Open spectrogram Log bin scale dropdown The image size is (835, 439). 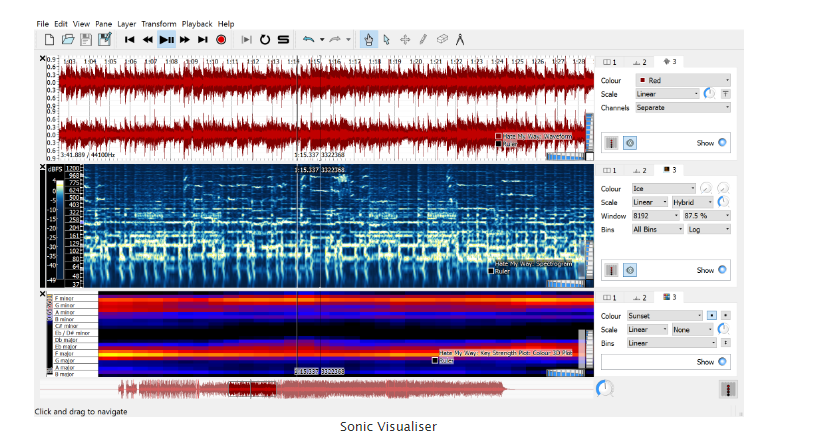pyautogui.click(x=708, y=229)
